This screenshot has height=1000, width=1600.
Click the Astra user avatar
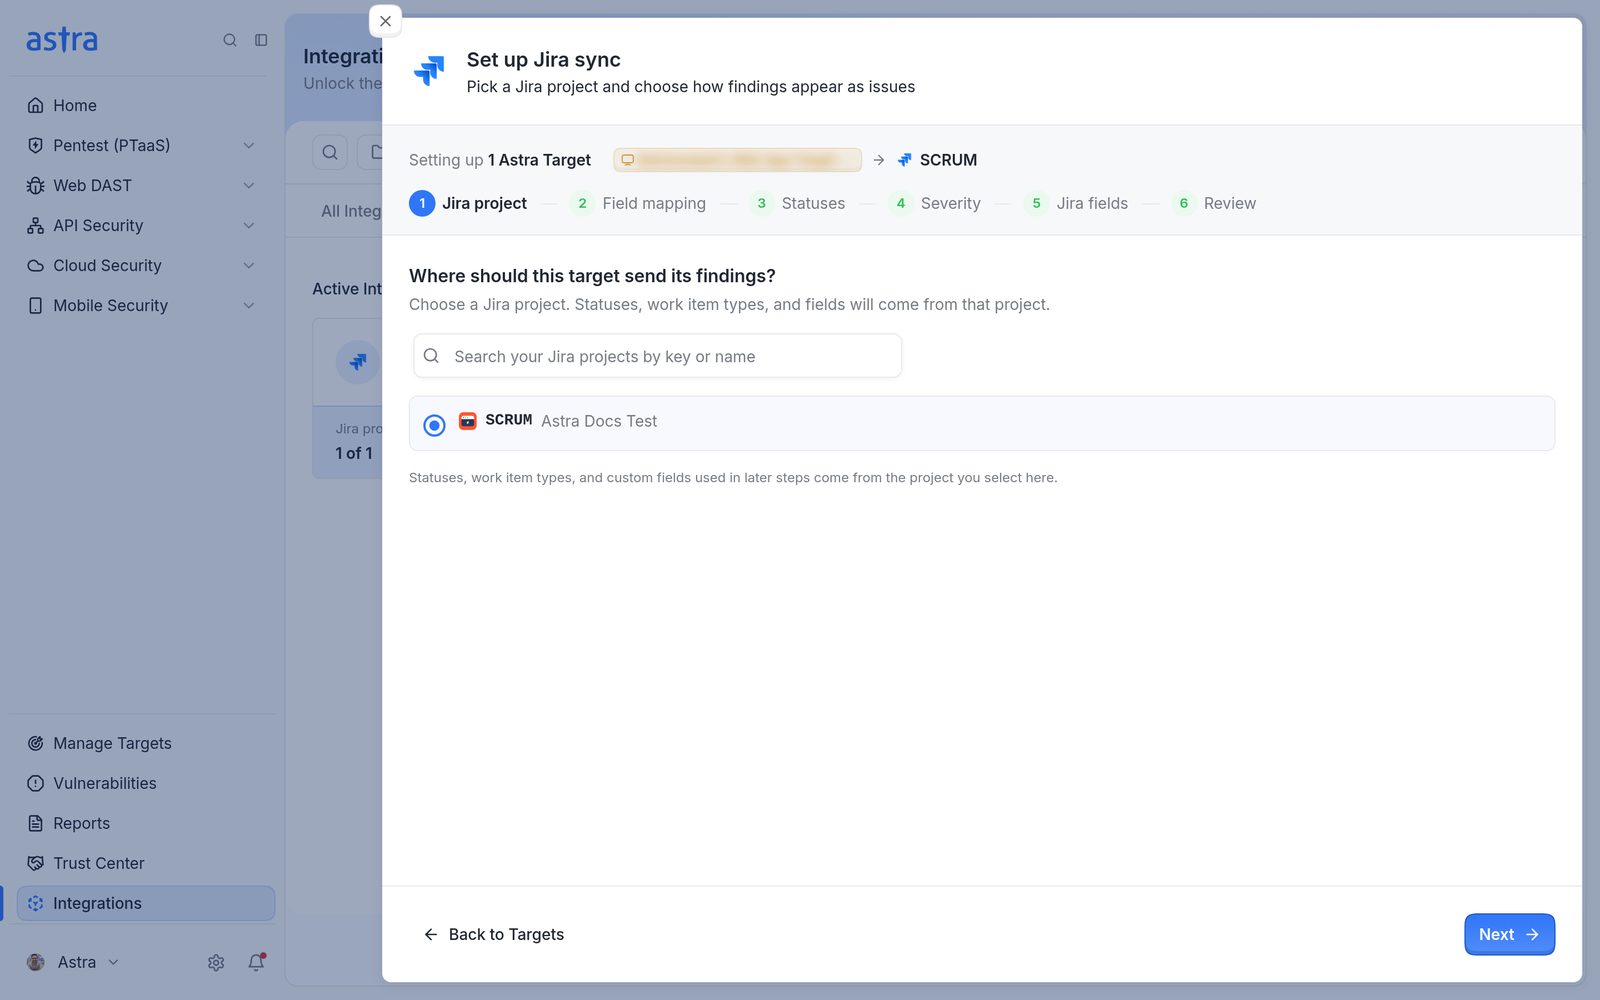pos(36,962)
